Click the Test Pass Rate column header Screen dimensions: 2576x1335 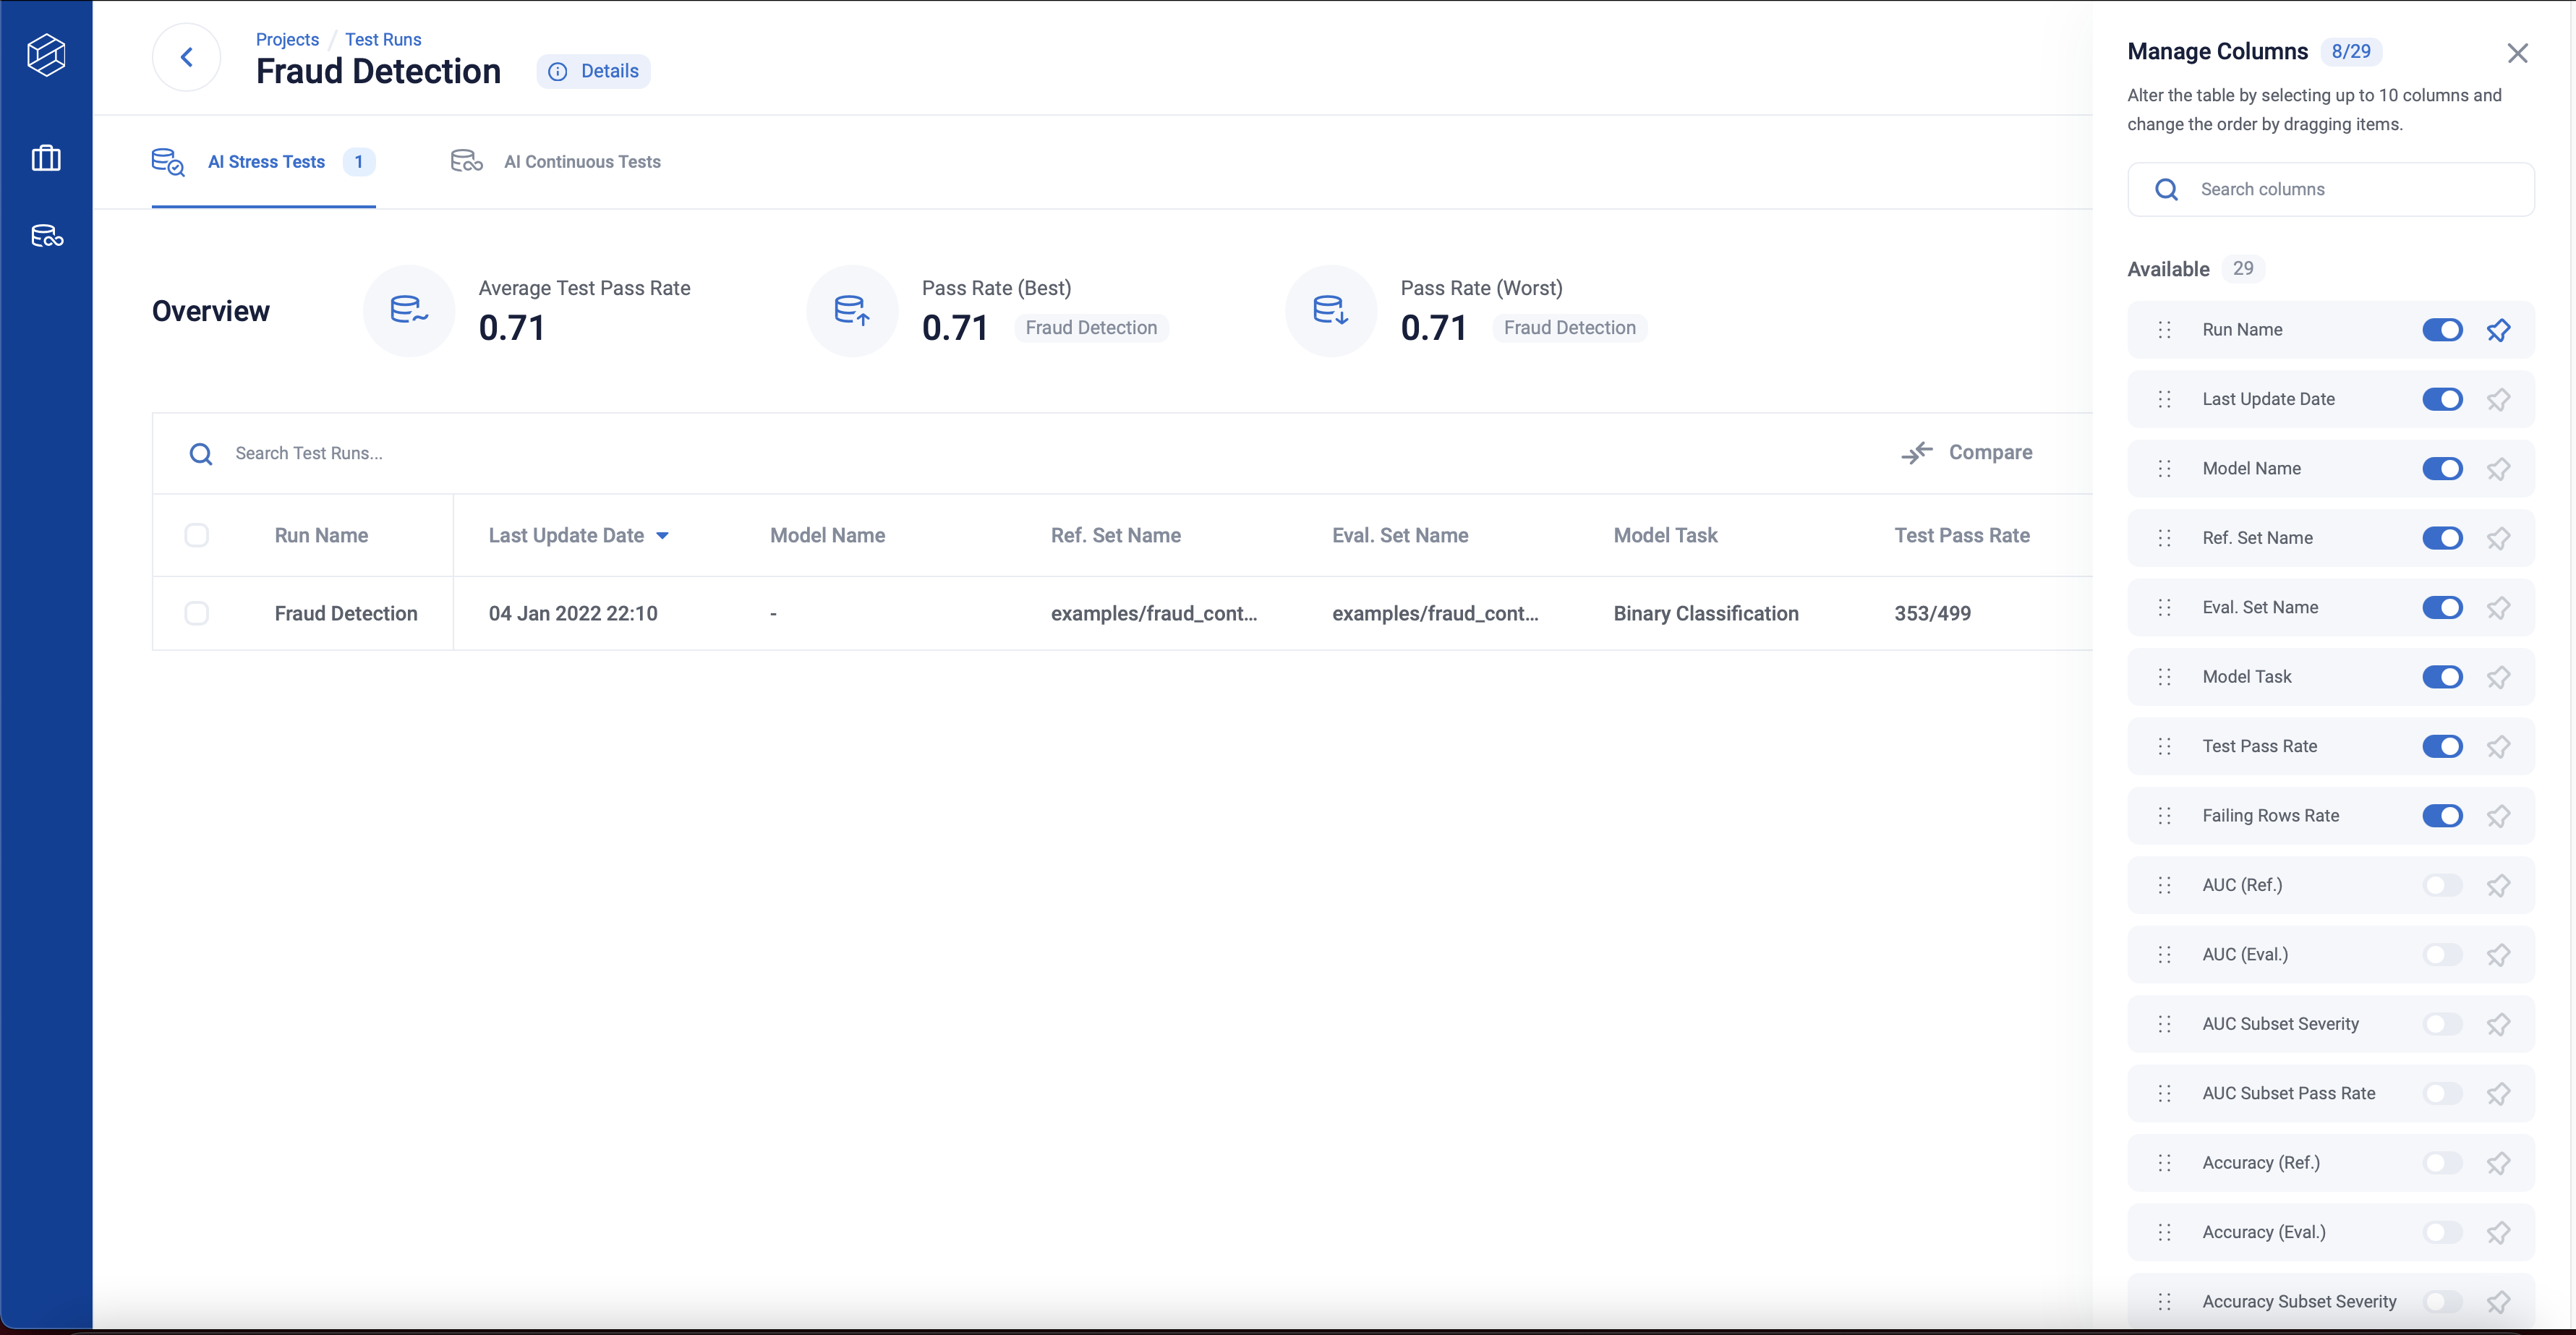1962,536
